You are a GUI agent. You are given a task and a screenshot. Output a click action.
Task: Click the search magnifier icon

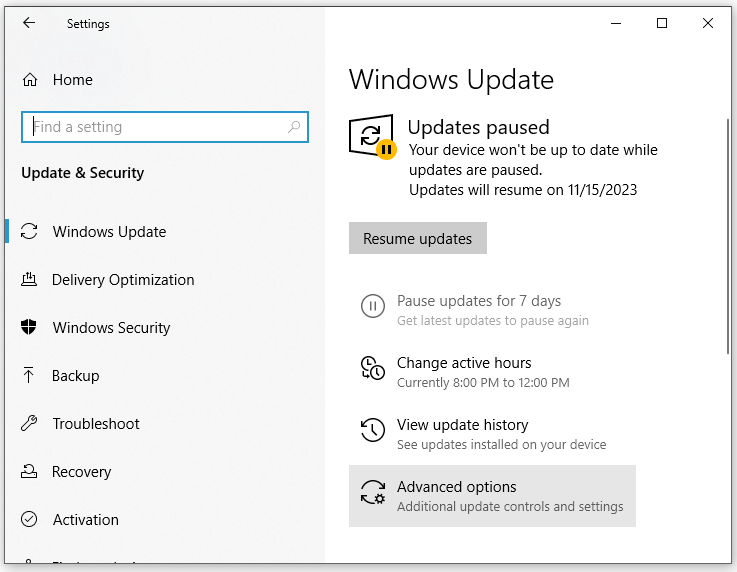(x=294, y=127)
